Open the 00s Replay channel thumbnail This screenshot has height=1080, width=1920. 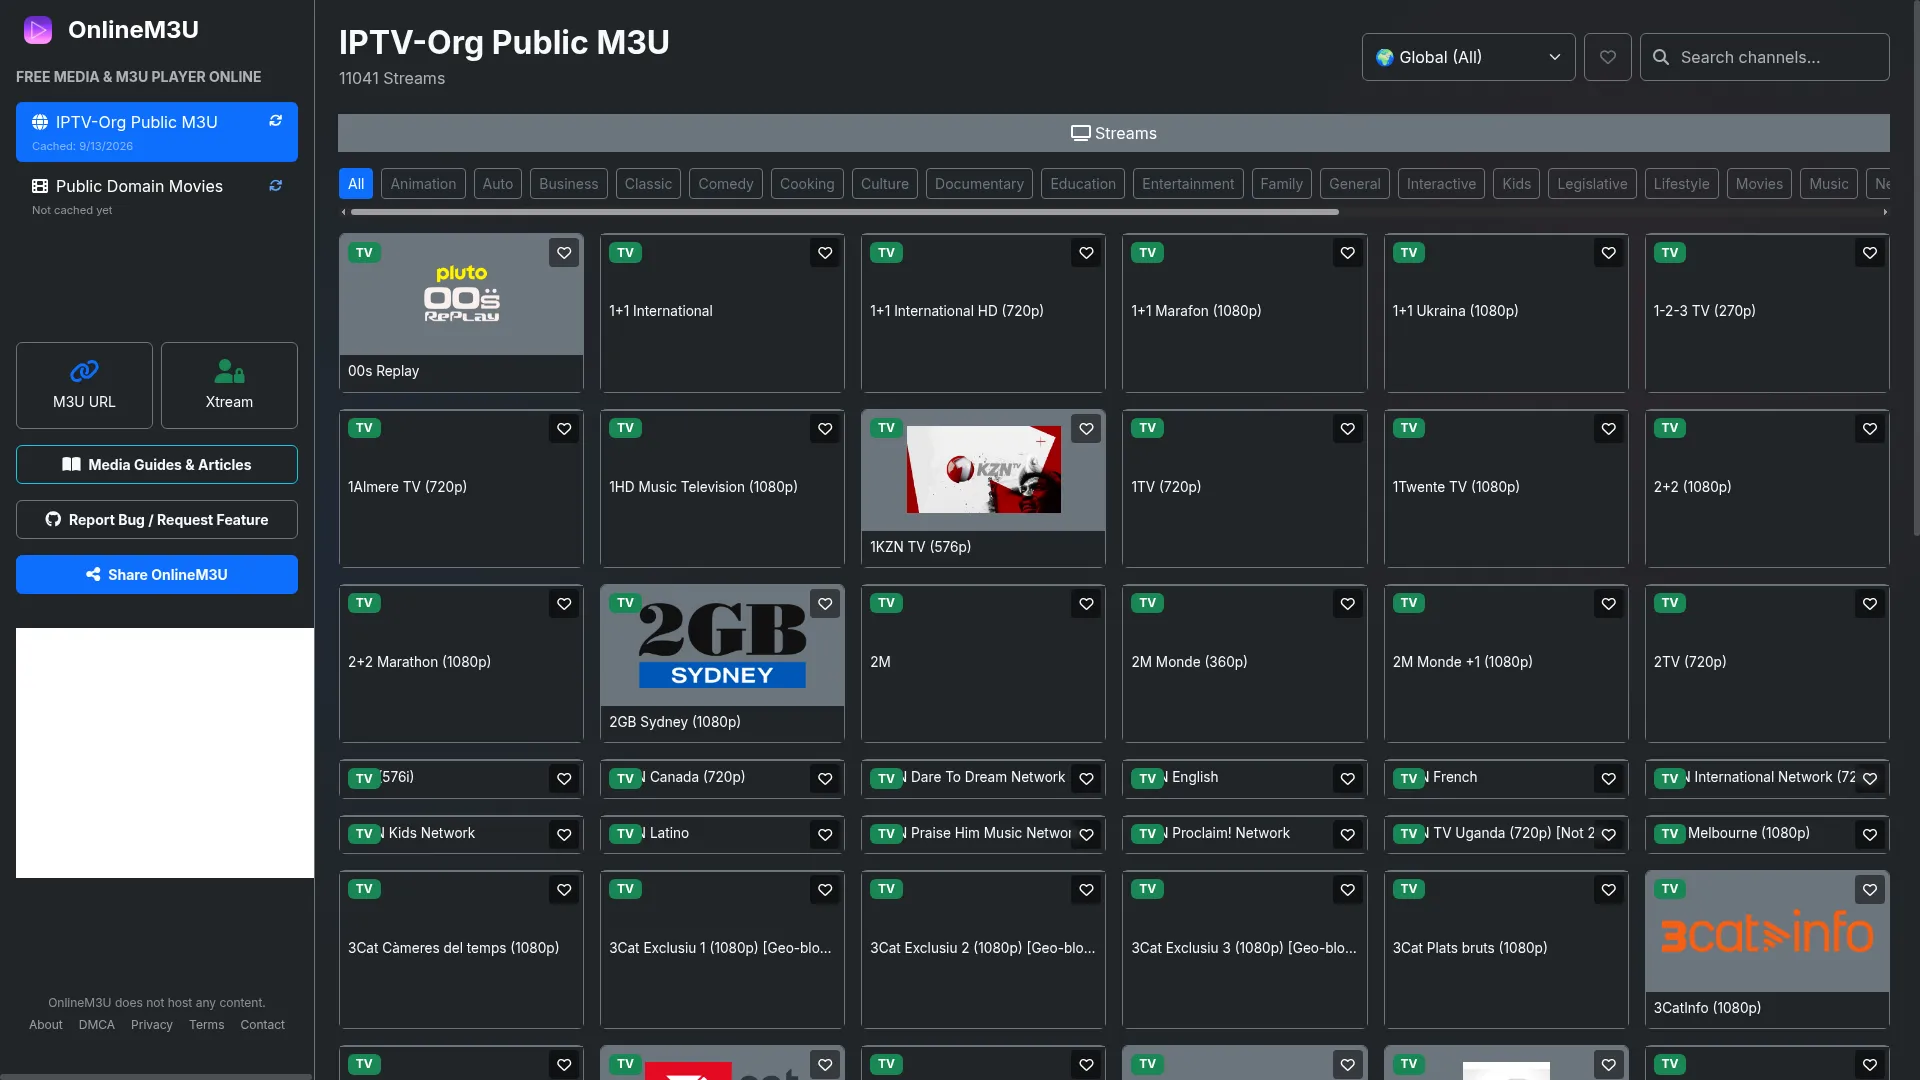click(461, 295)
